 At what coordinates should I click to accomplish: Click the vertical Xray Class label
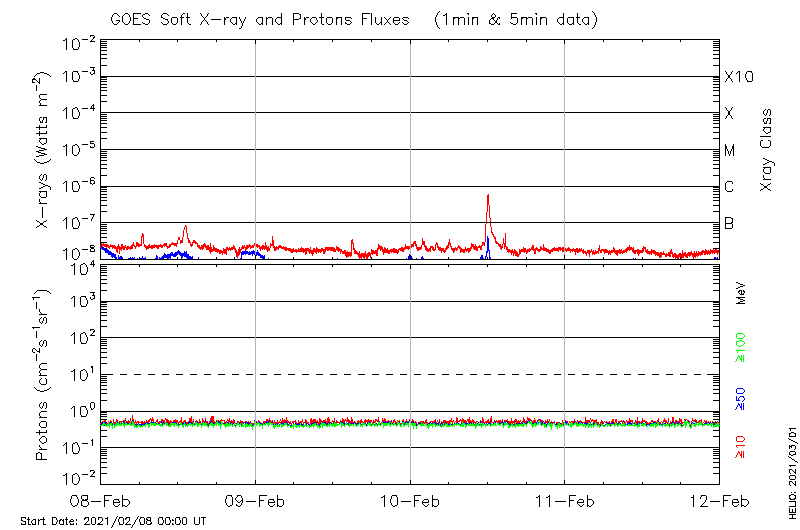pyautogui.click(x=767, y=150)
